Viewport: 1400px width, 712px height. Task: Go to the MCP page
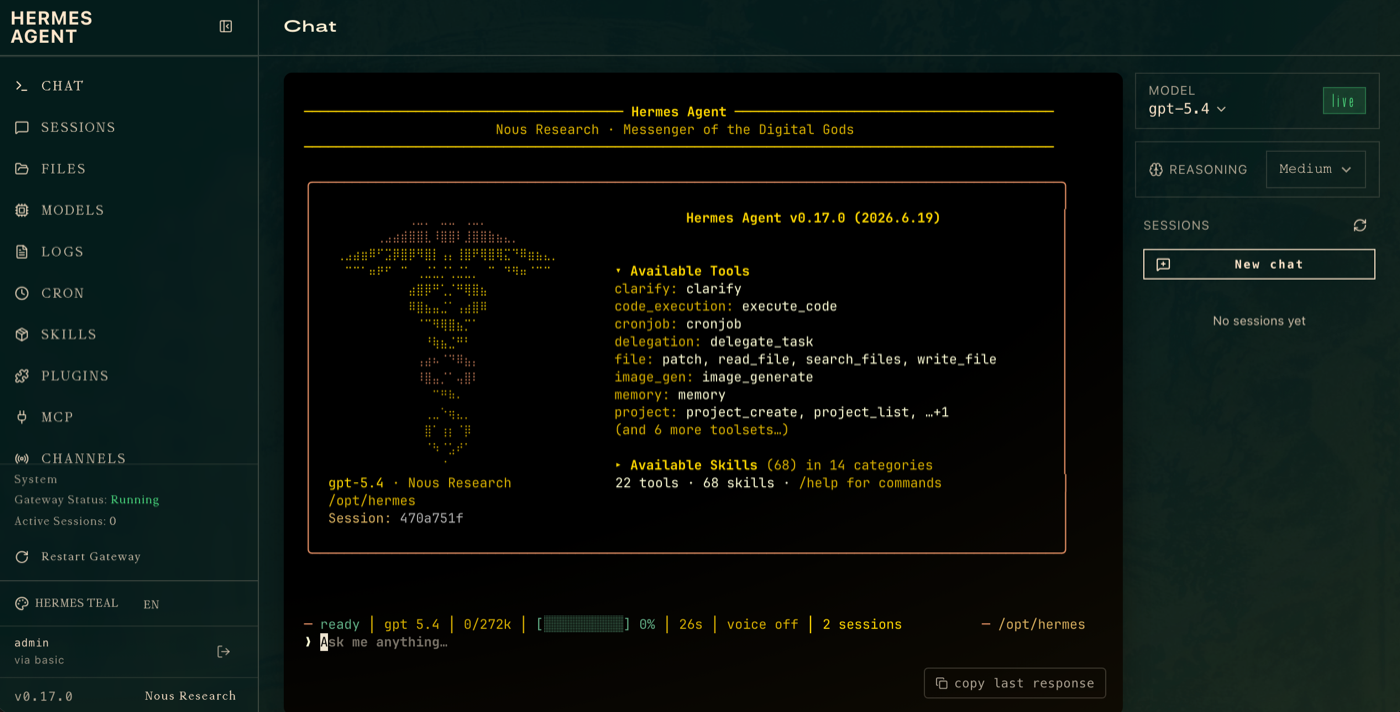(x=129, y=418)
